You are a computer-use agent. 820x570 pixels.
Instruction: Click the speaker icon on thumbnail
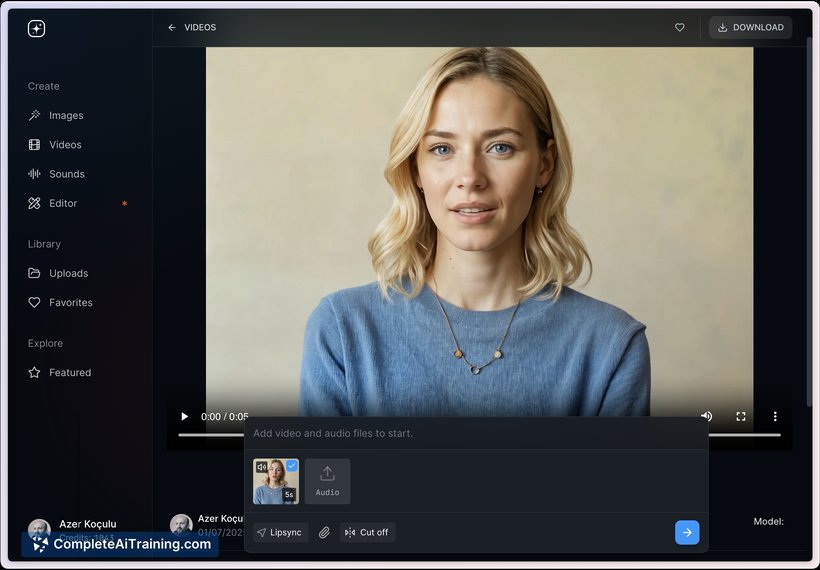(262, 467)
